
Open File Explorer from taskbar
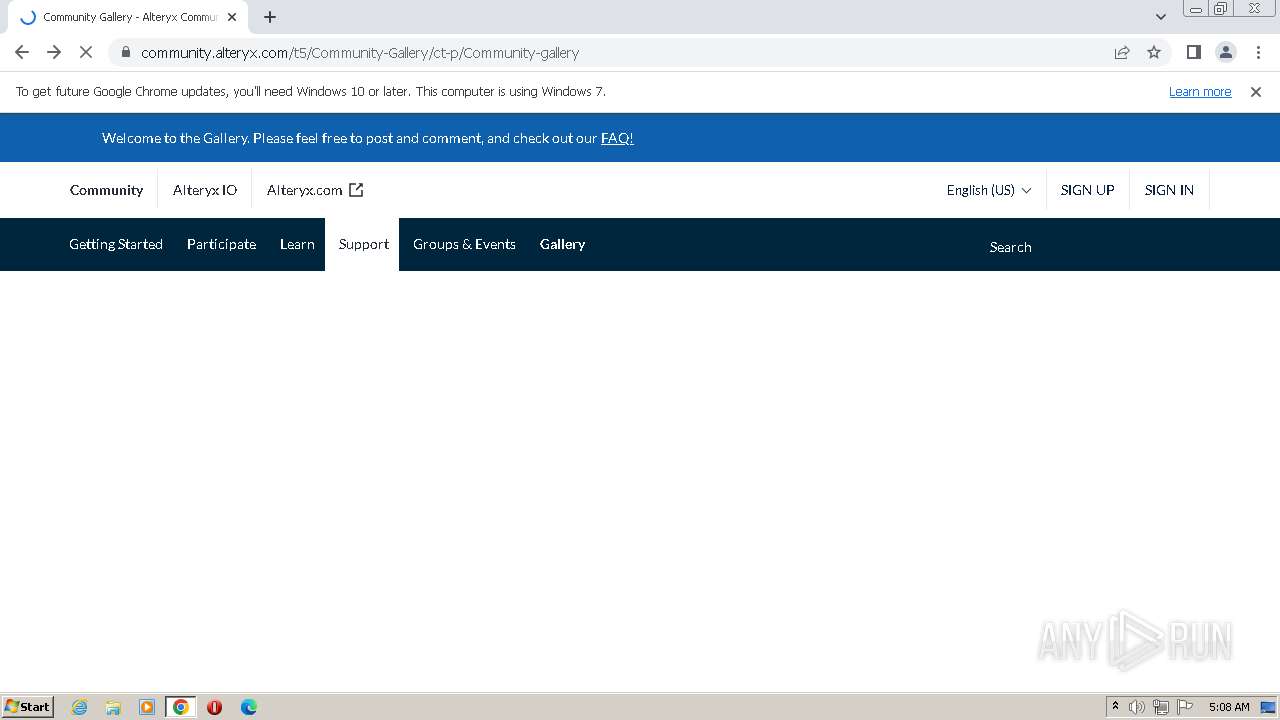coord(113,707)
